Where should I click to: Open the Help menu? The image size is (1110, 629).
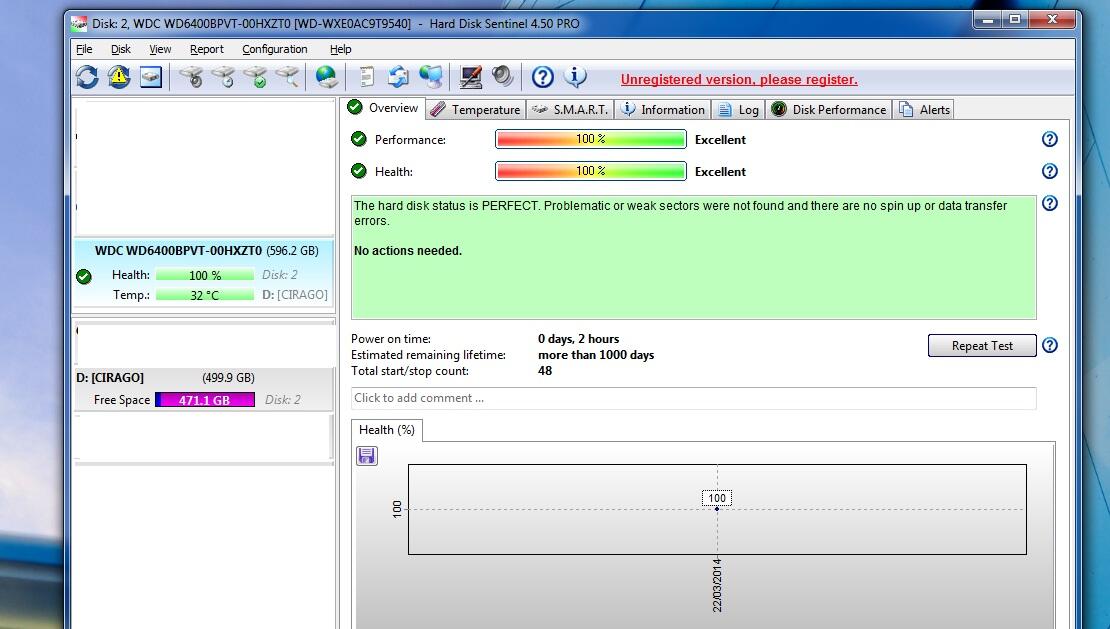point(341,49)
